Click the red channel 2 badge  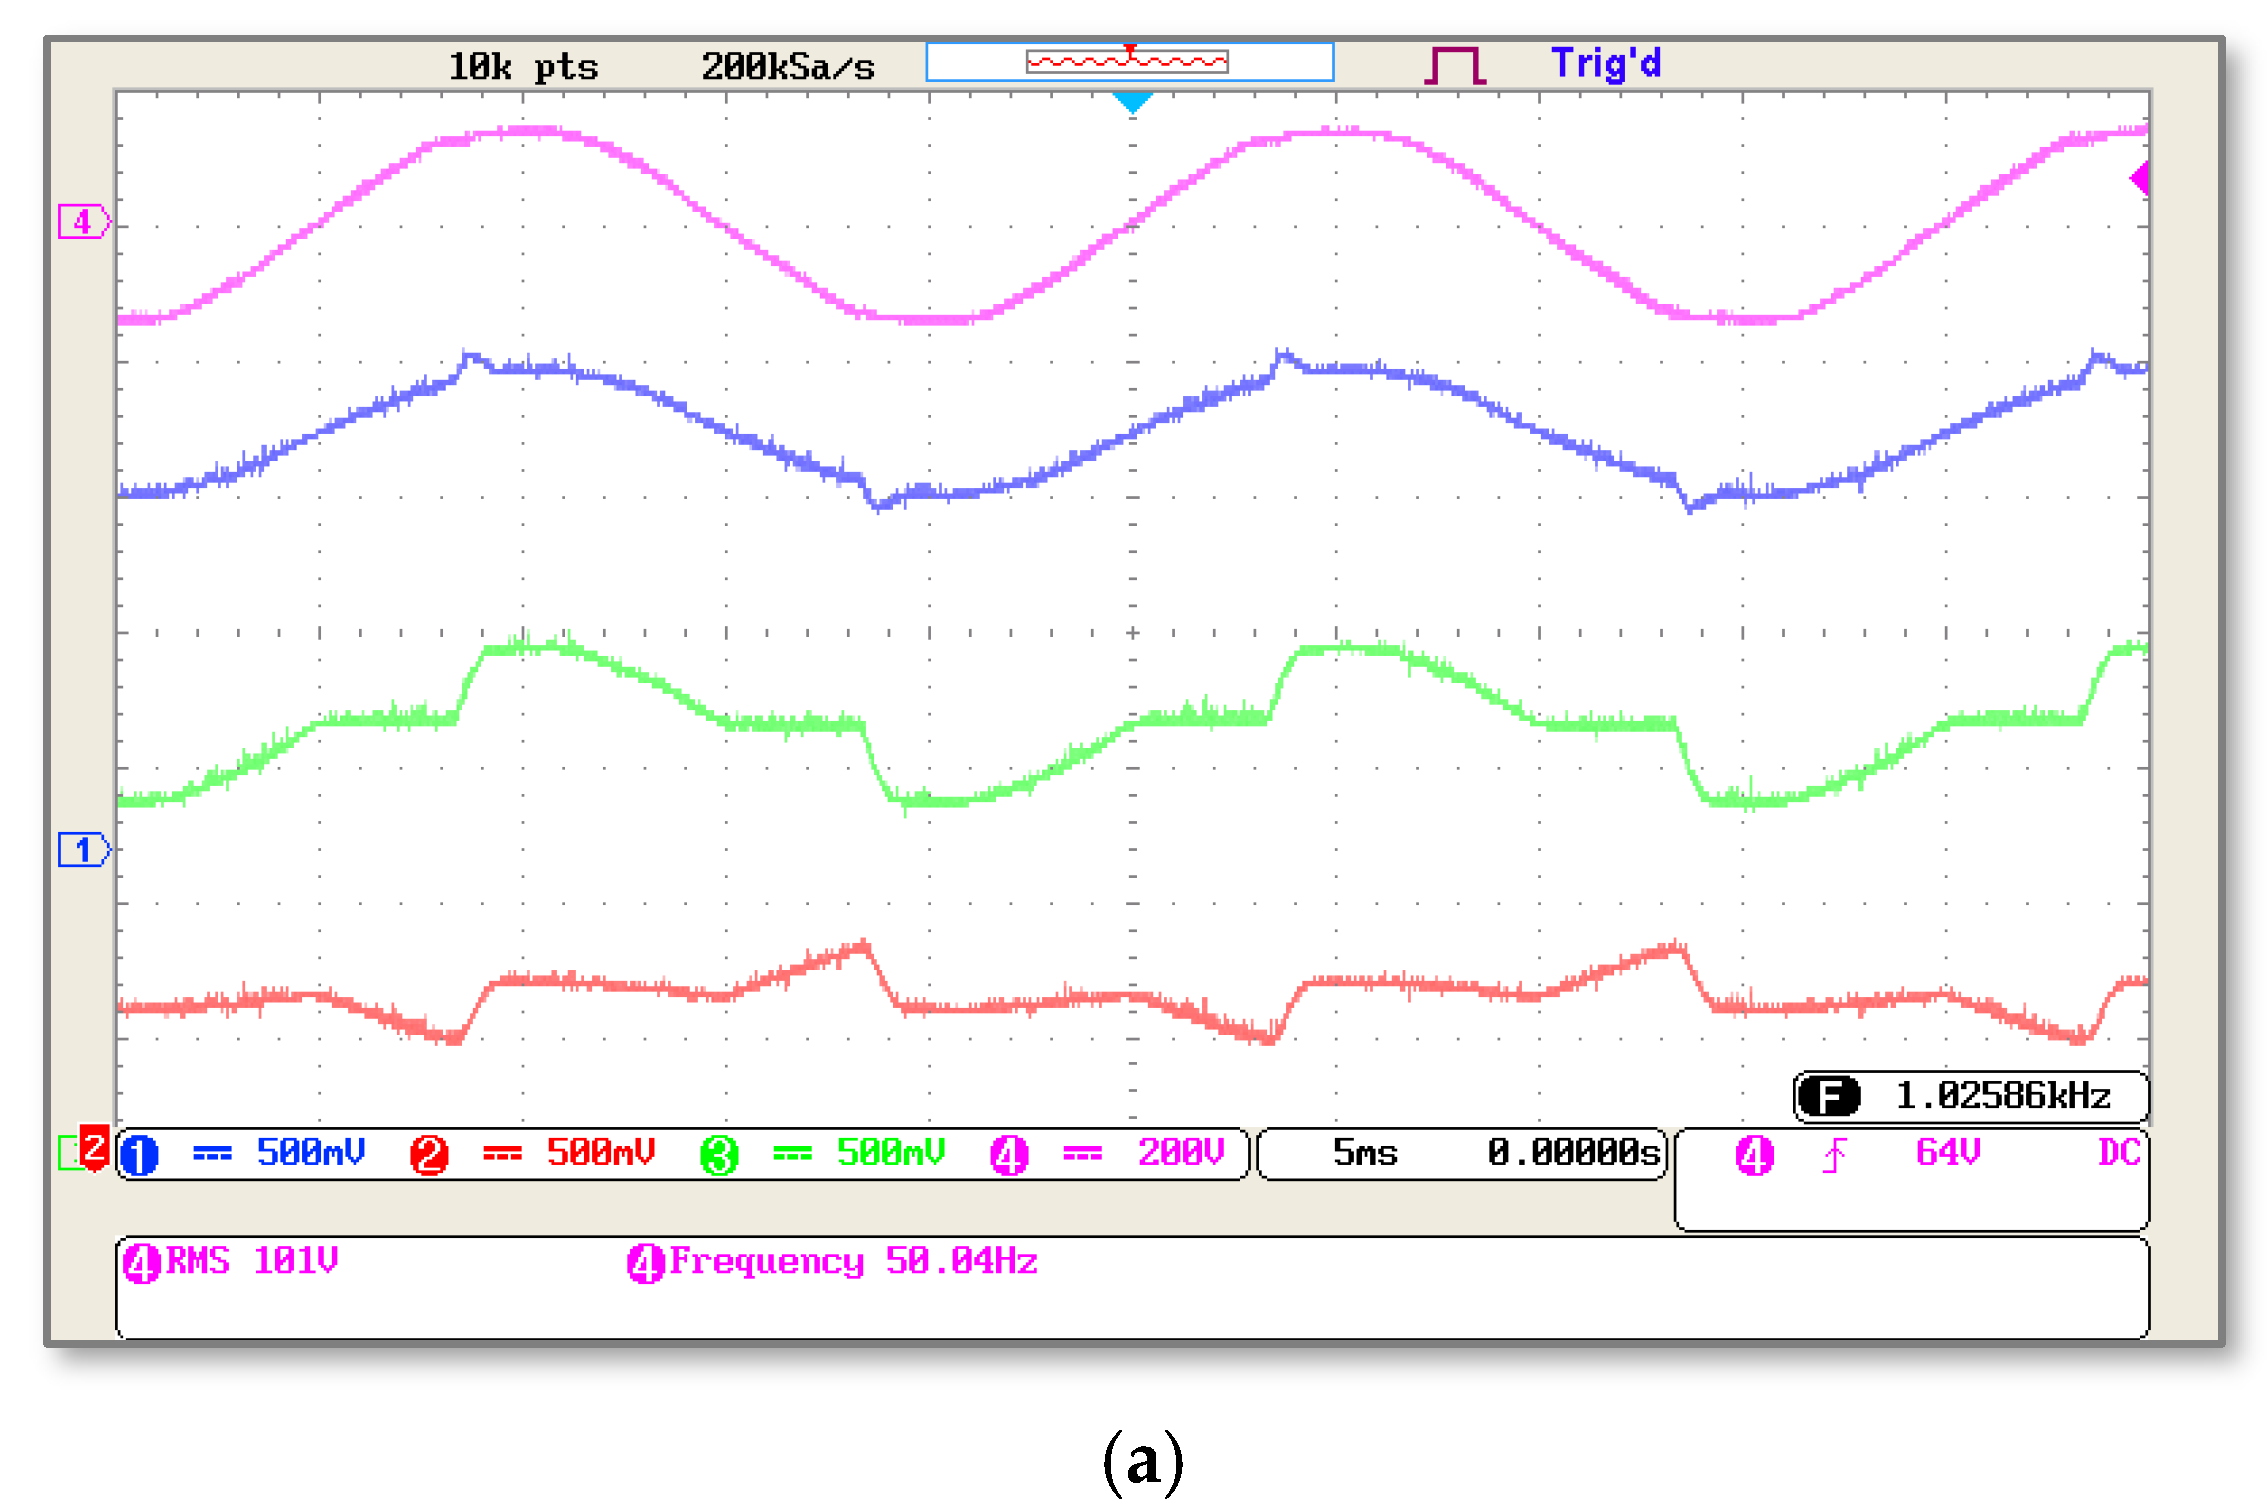pos(429,1155)
